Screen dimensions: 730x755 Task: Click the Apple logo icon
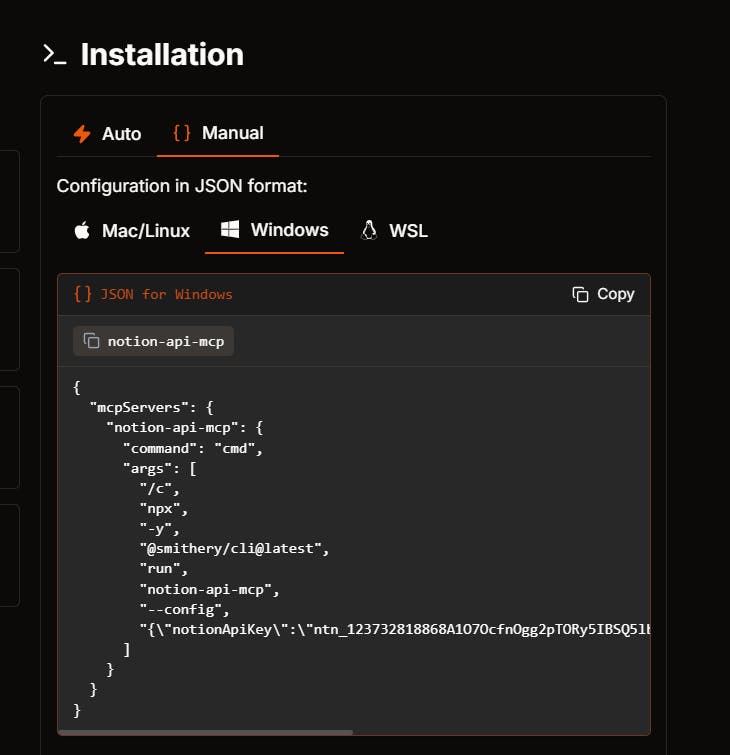tap(82, 231)
